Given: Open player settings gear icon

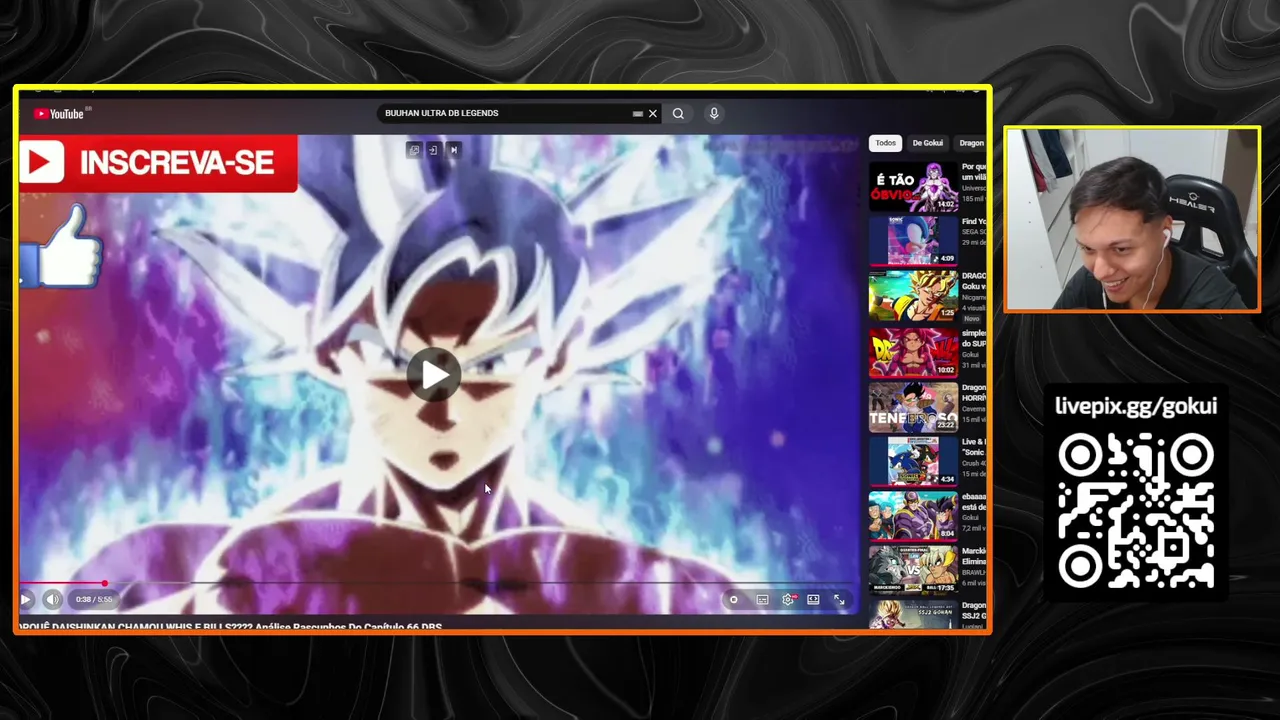Looking at the screenshot, I should [x=788, y=600].
